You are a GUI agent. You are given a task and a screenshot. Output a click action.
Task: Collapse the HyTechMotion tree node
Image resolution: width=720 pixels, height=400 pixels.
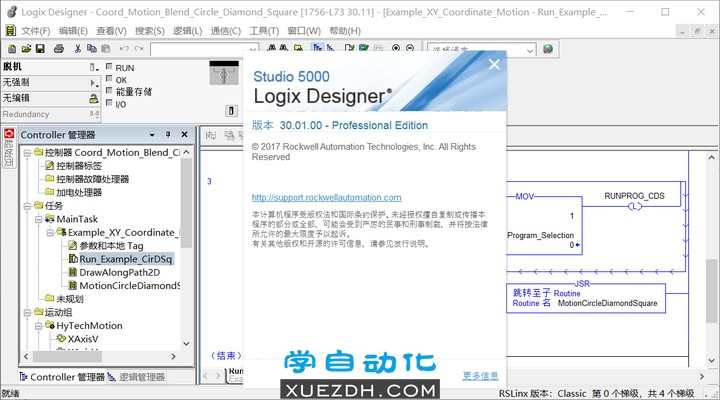(x=39, y=326)
